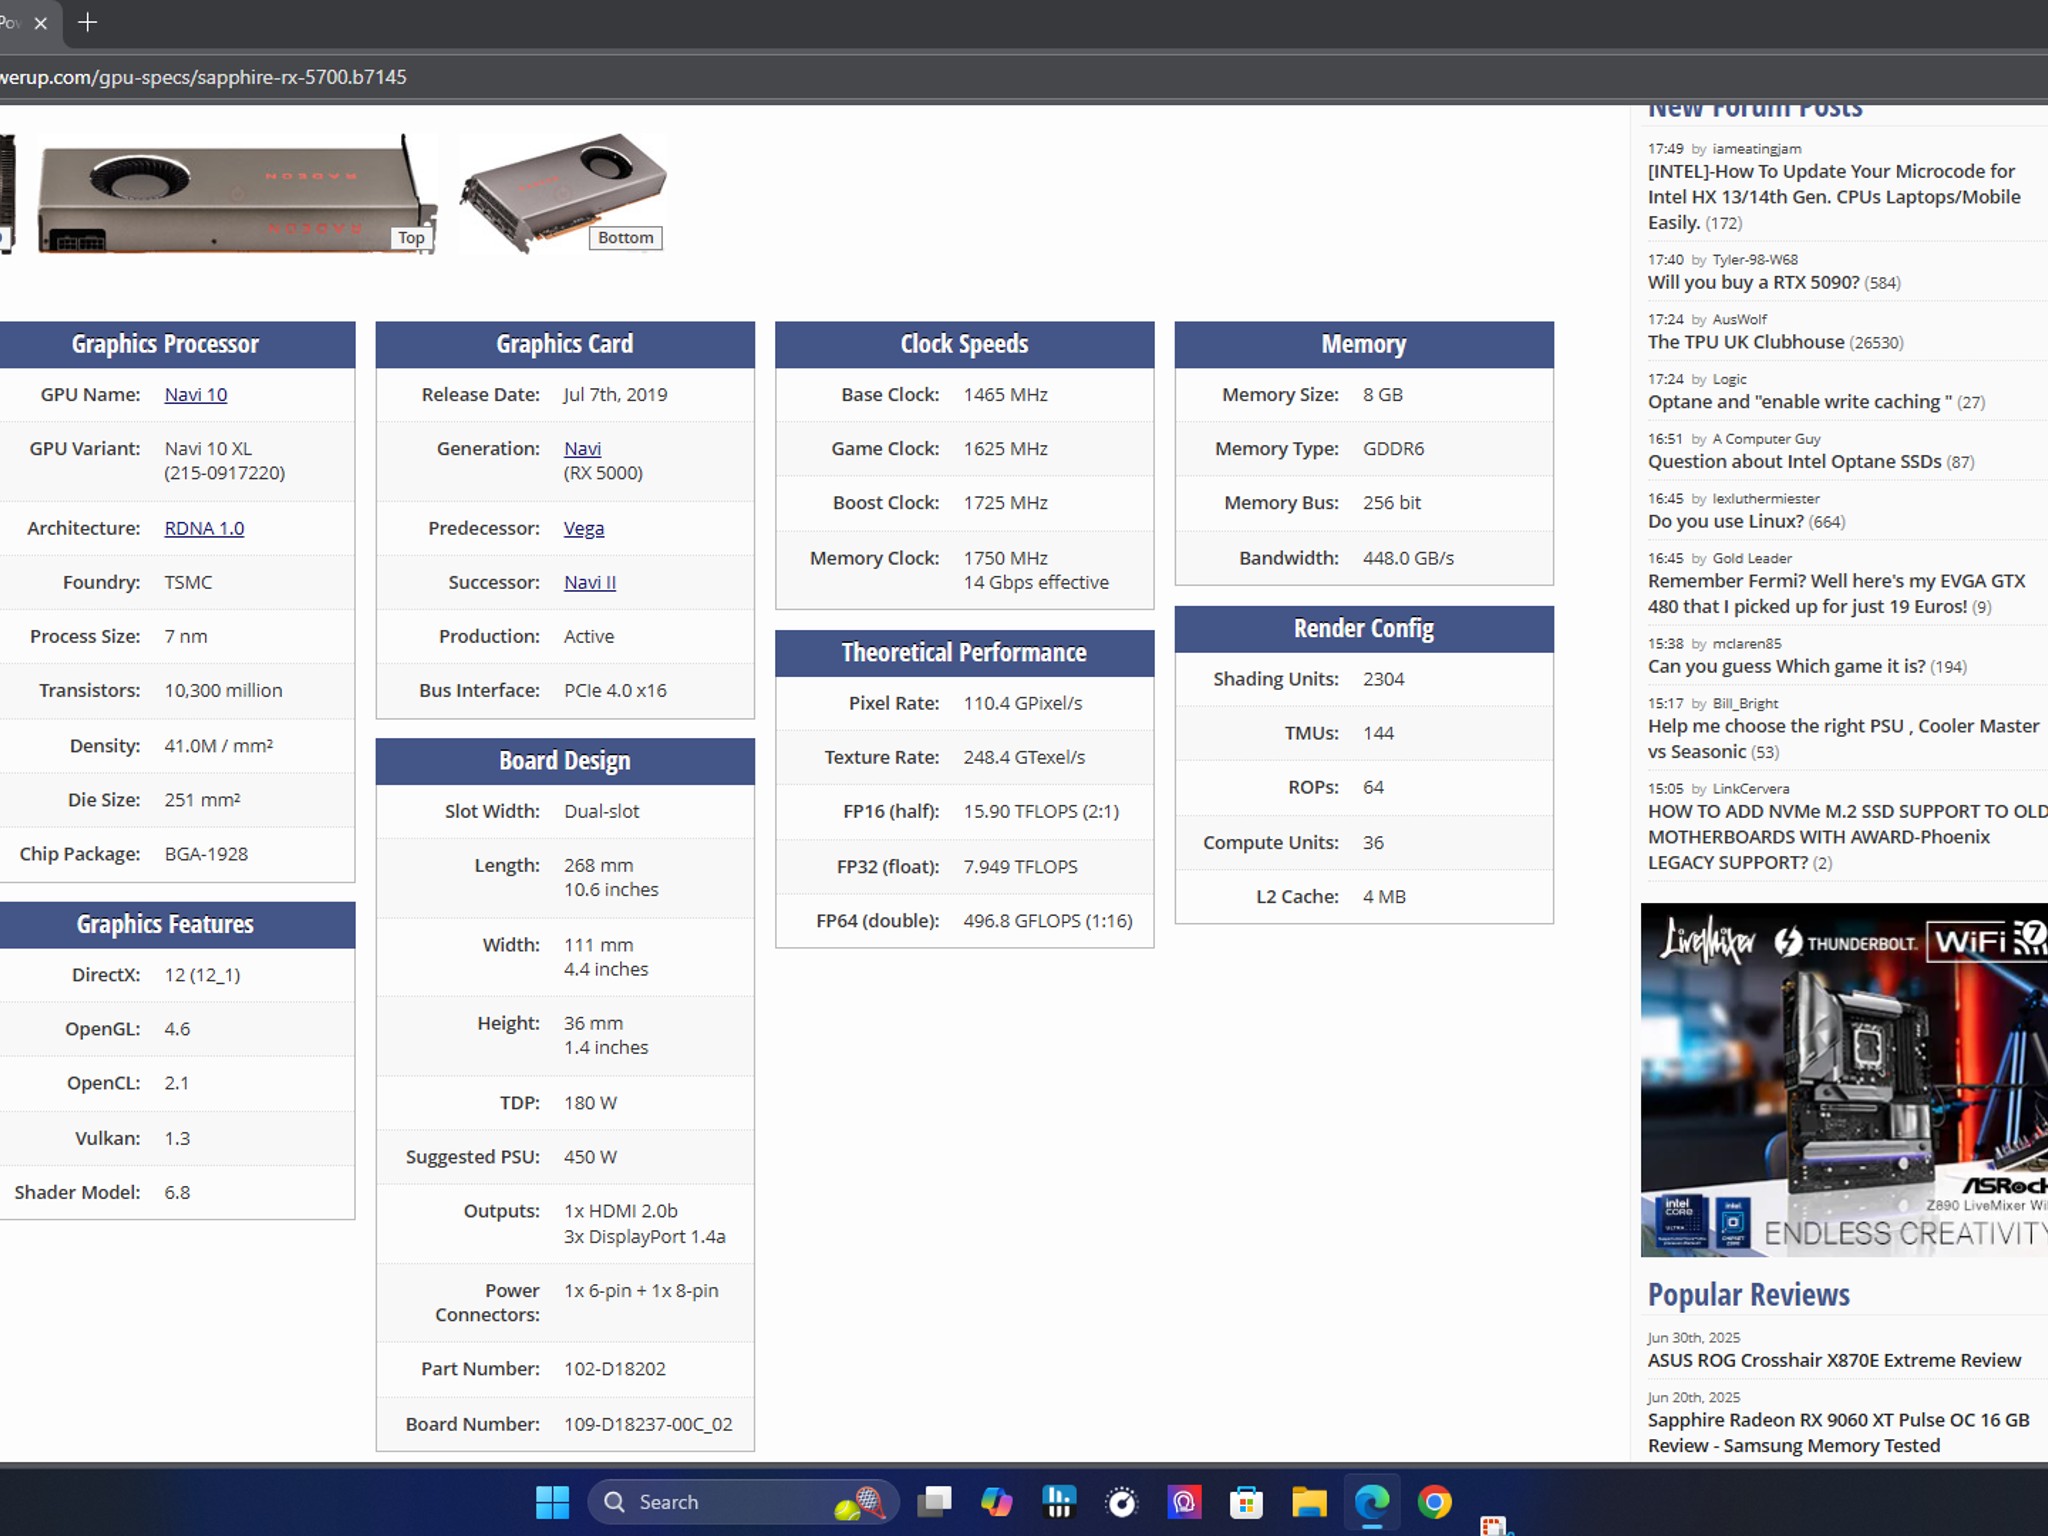2048x1536 pixels.
Task: Click the Shader Model value 6.8
Action: pyautogui.click(x=177, y=1192)
